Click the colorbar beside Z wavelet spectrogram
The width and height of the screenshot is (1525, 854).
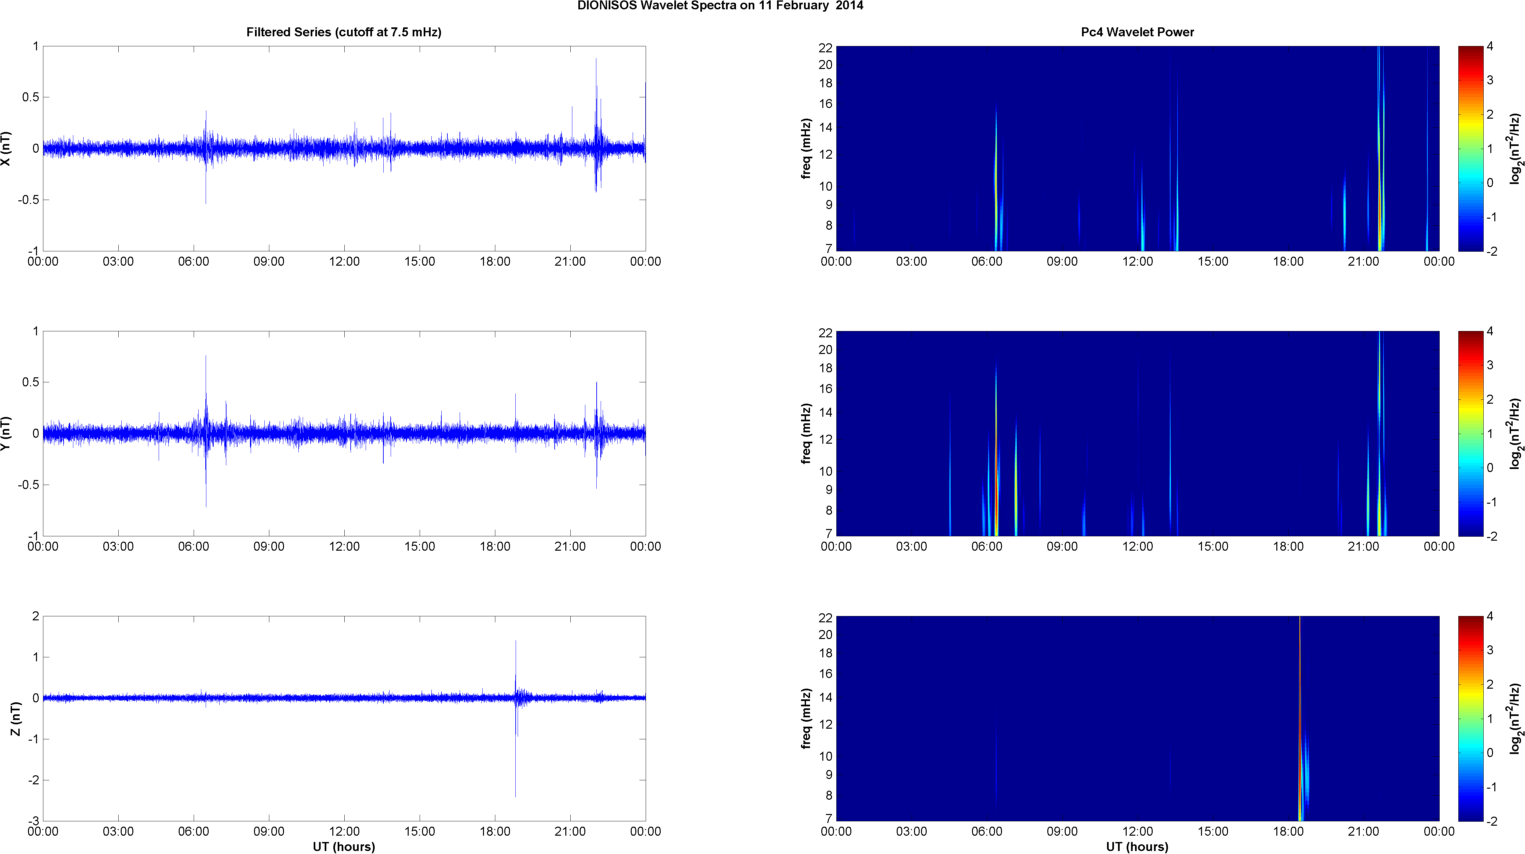[x=1470, y=718]
